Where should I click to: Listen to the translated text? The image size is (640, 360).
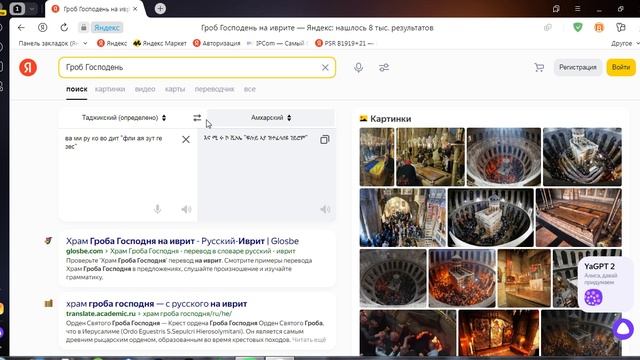tap(325, 209)
